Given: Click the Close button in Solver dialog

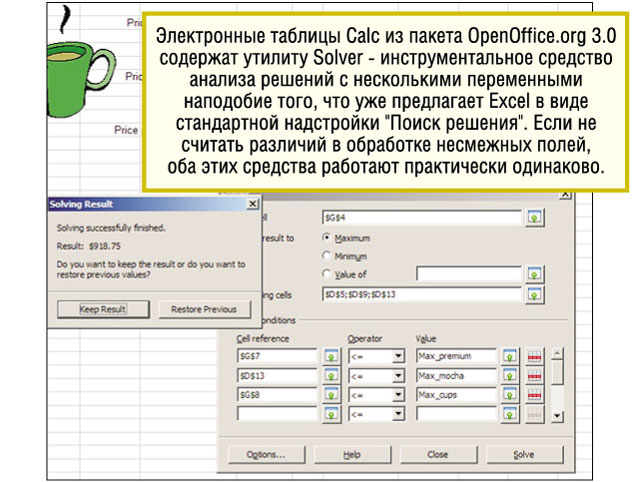Looking at the screenshot, I should 438,454.
